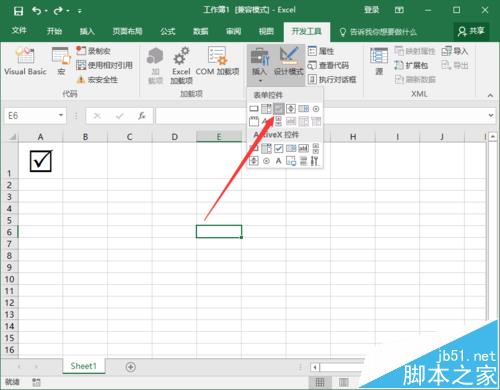Click the 加载项 store add-ins icon

pos(155,65)
